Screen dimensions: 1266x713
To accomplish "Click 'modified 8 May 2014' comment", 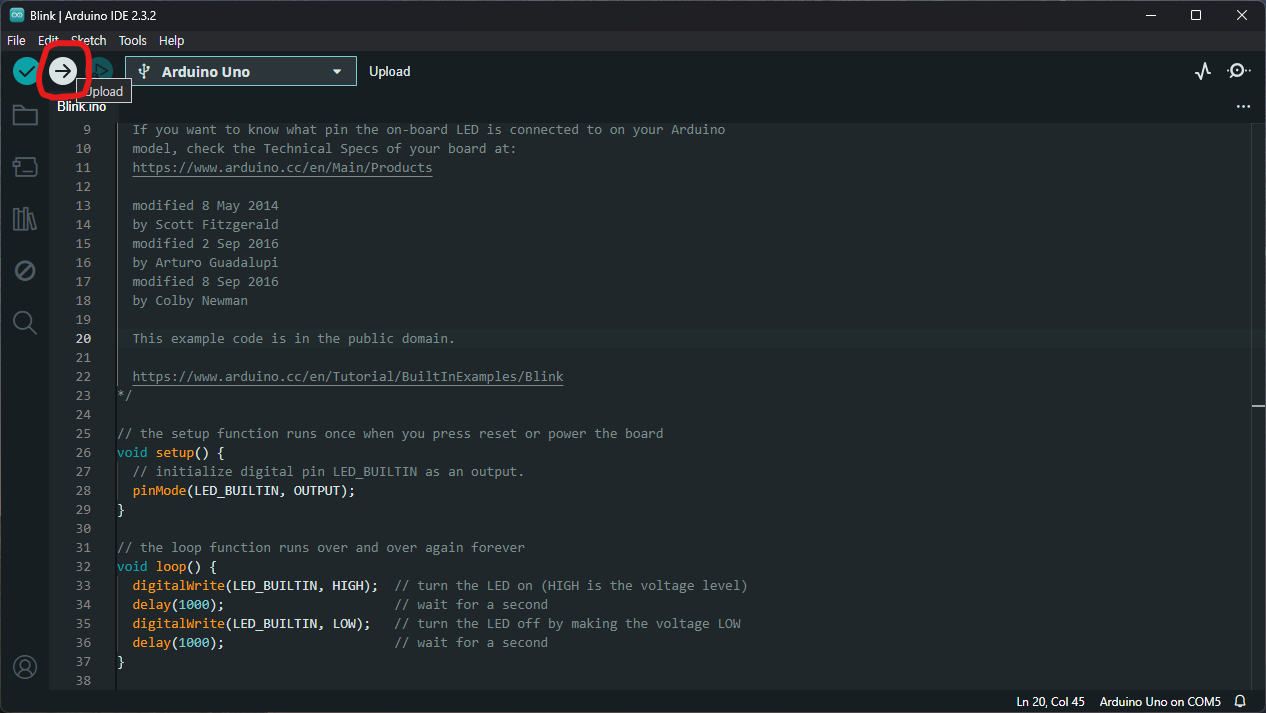I will tap(205, 206).
